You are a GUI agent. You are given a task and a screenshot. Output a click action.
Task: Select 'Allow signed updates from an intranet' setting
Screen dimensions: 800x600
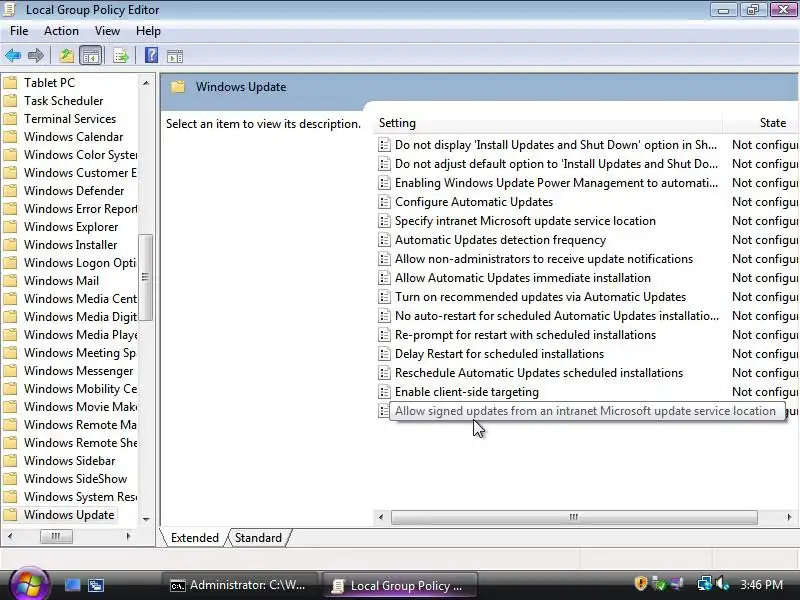pos(585,411)
